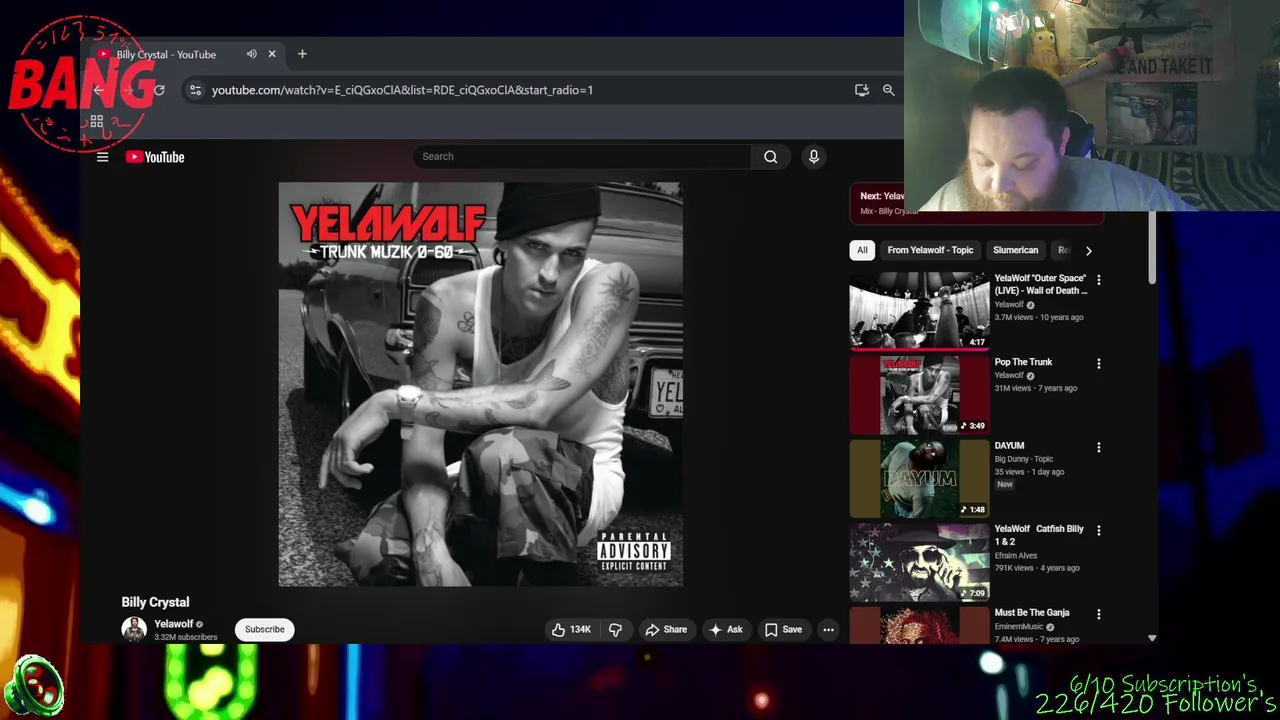Start voice search with microphone icon
The width and height of the screenshot is (1280, 720).
(x=813, y=156)
